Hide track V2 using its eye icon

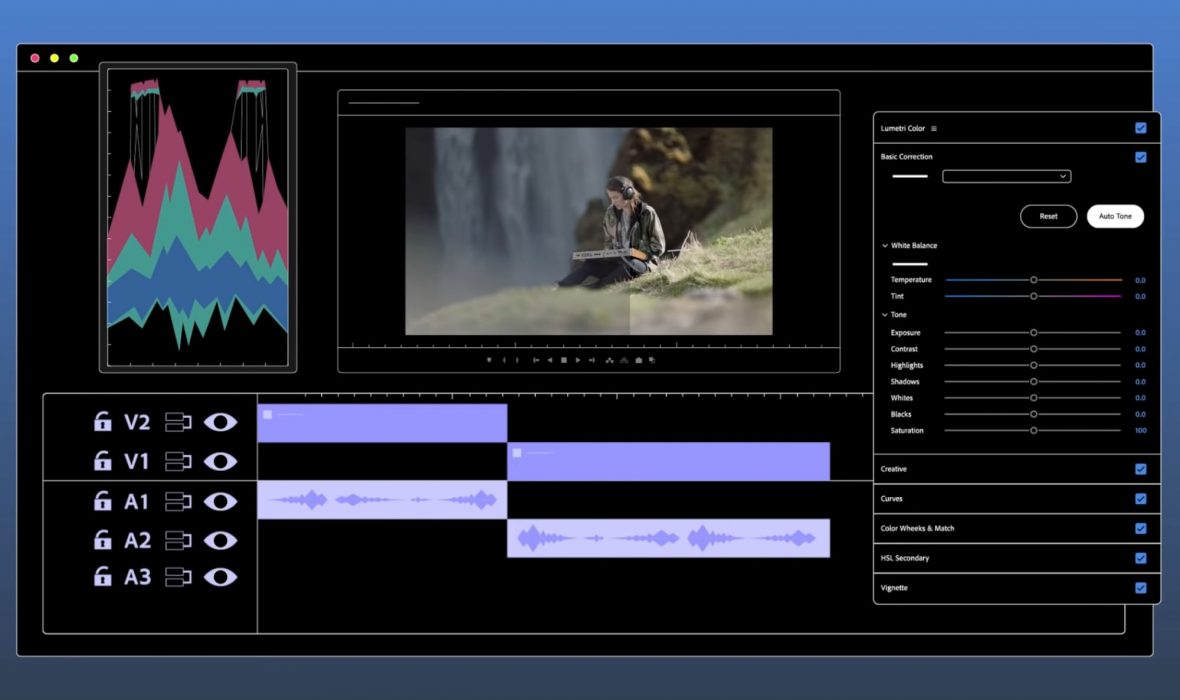click(220, 422)
